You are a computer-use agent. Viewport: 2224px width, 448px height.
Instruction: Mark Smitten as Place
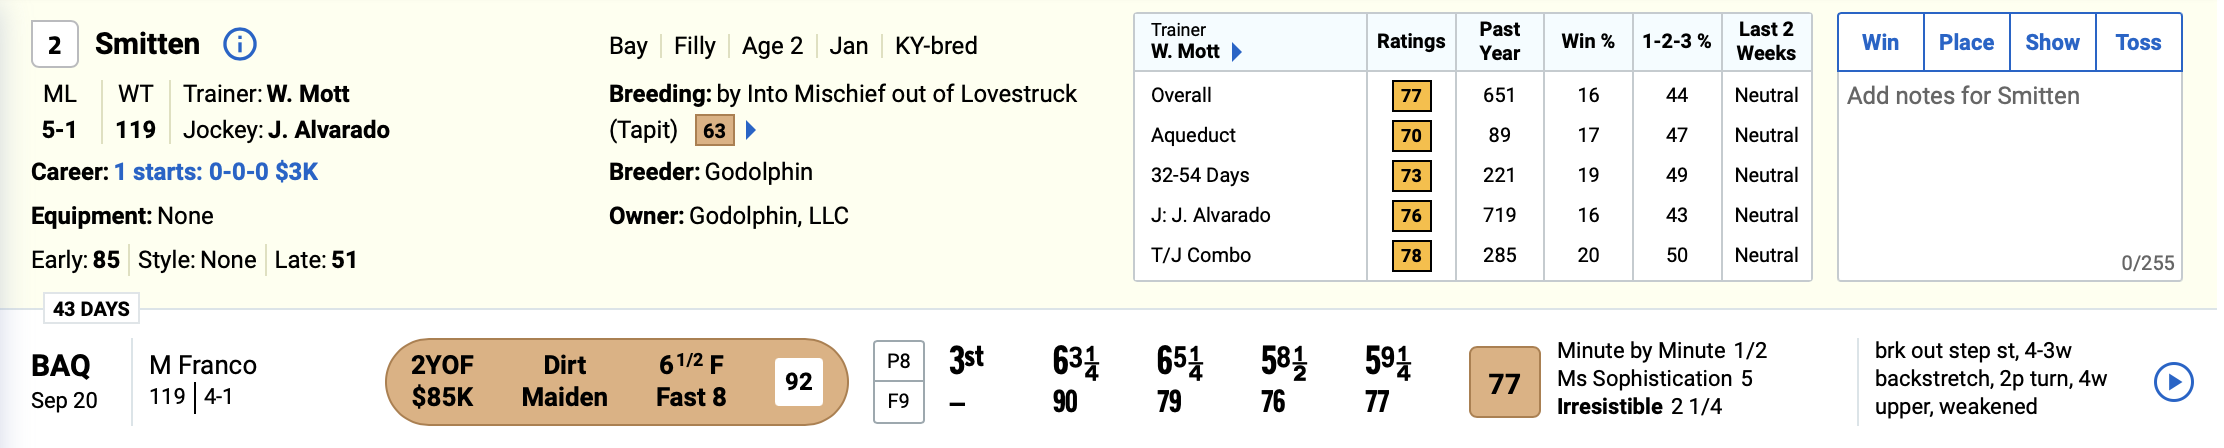click(1966, 42)
